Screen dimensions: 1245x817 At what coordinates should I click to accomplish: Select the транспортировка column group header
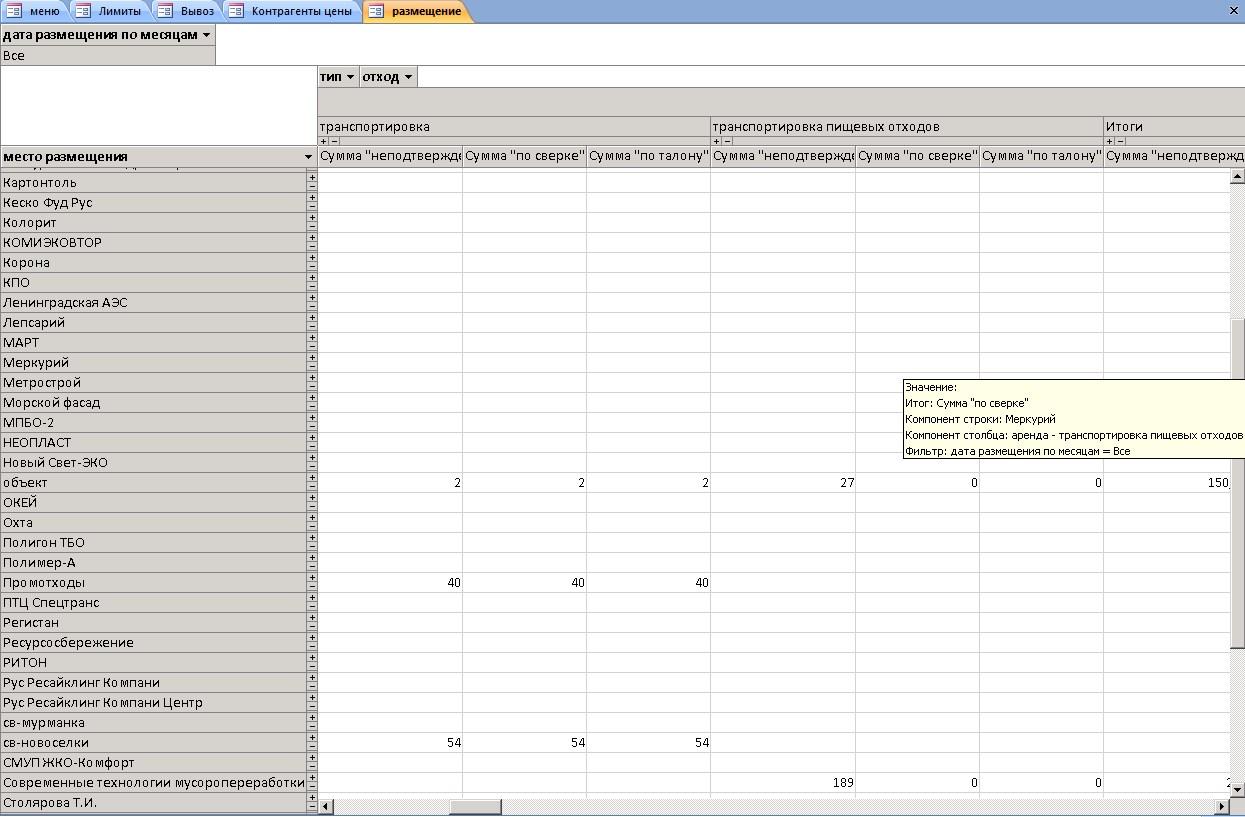point(513,127)
